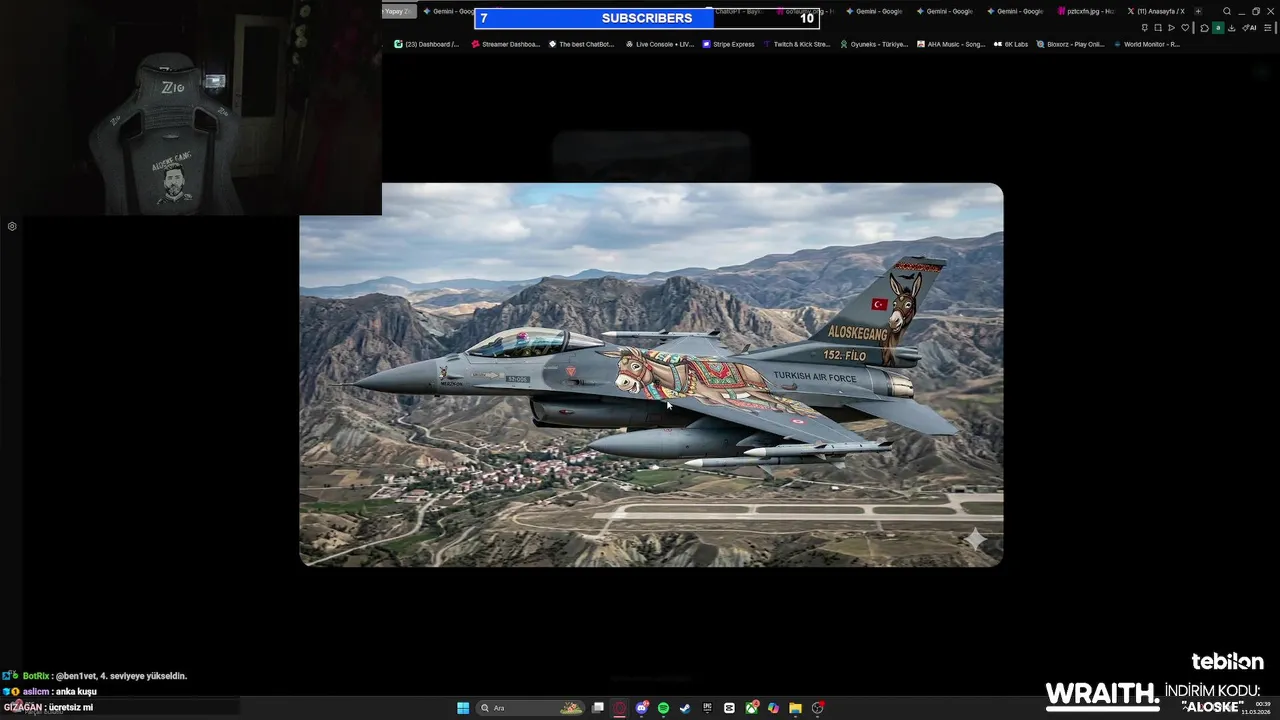
Task: Click the browser tab search magnifier icon
Action: click(x=1227, y=11)
